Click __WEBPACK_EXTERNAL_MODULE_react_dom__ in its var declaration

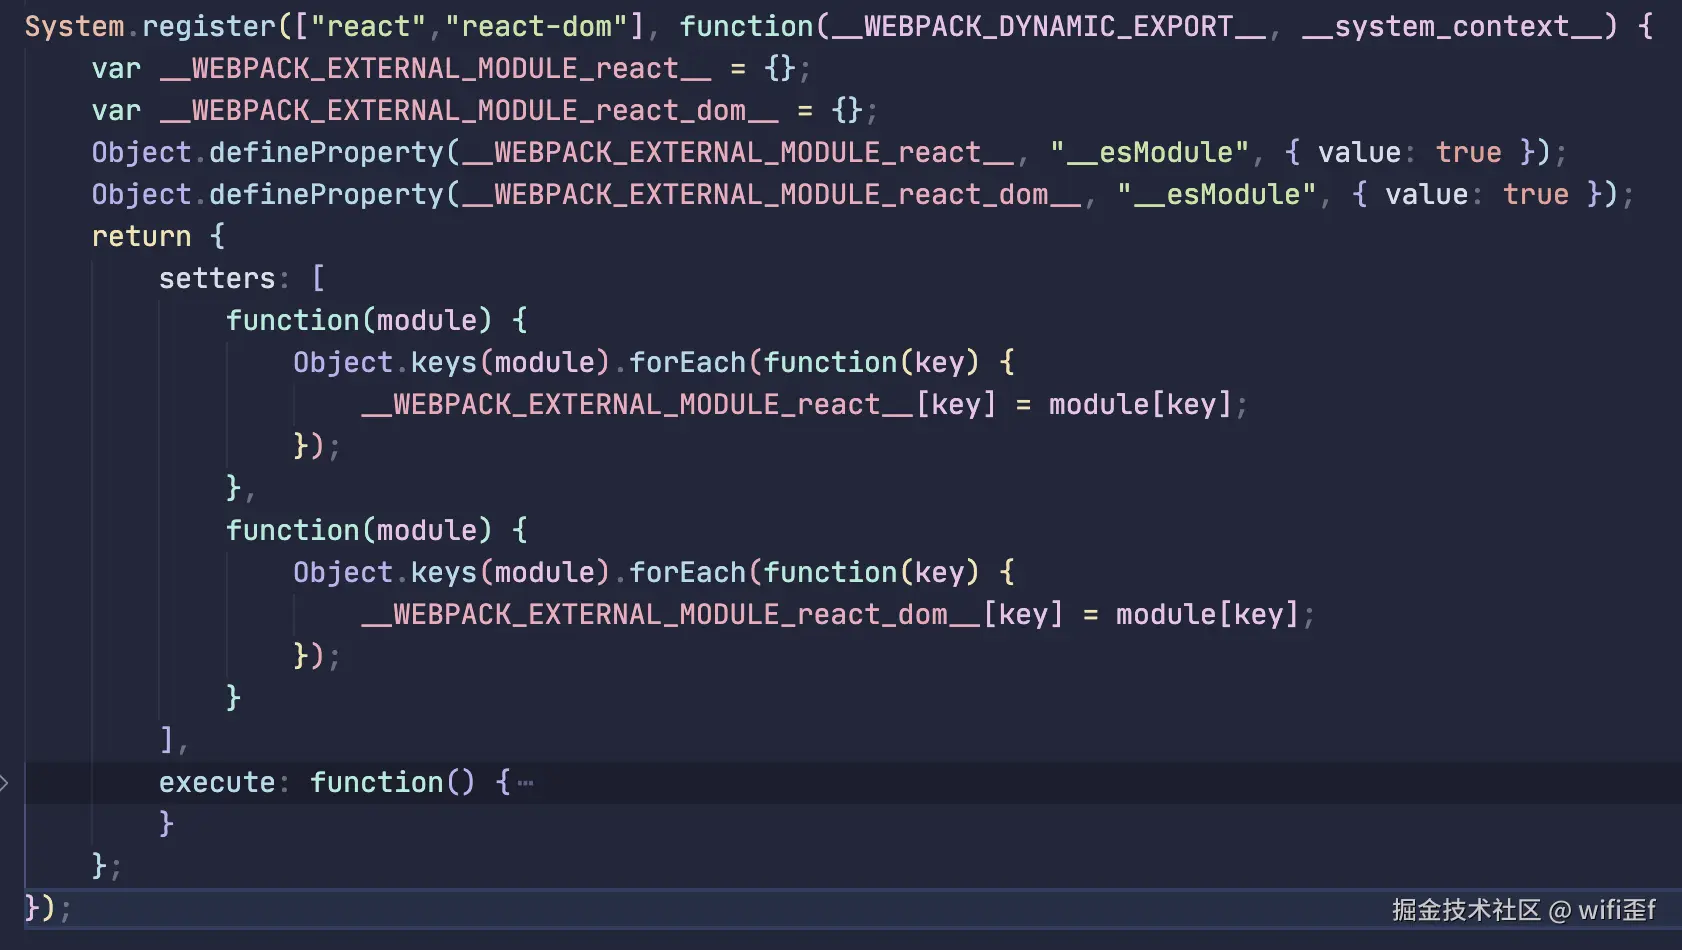click(x=469, y=110)
